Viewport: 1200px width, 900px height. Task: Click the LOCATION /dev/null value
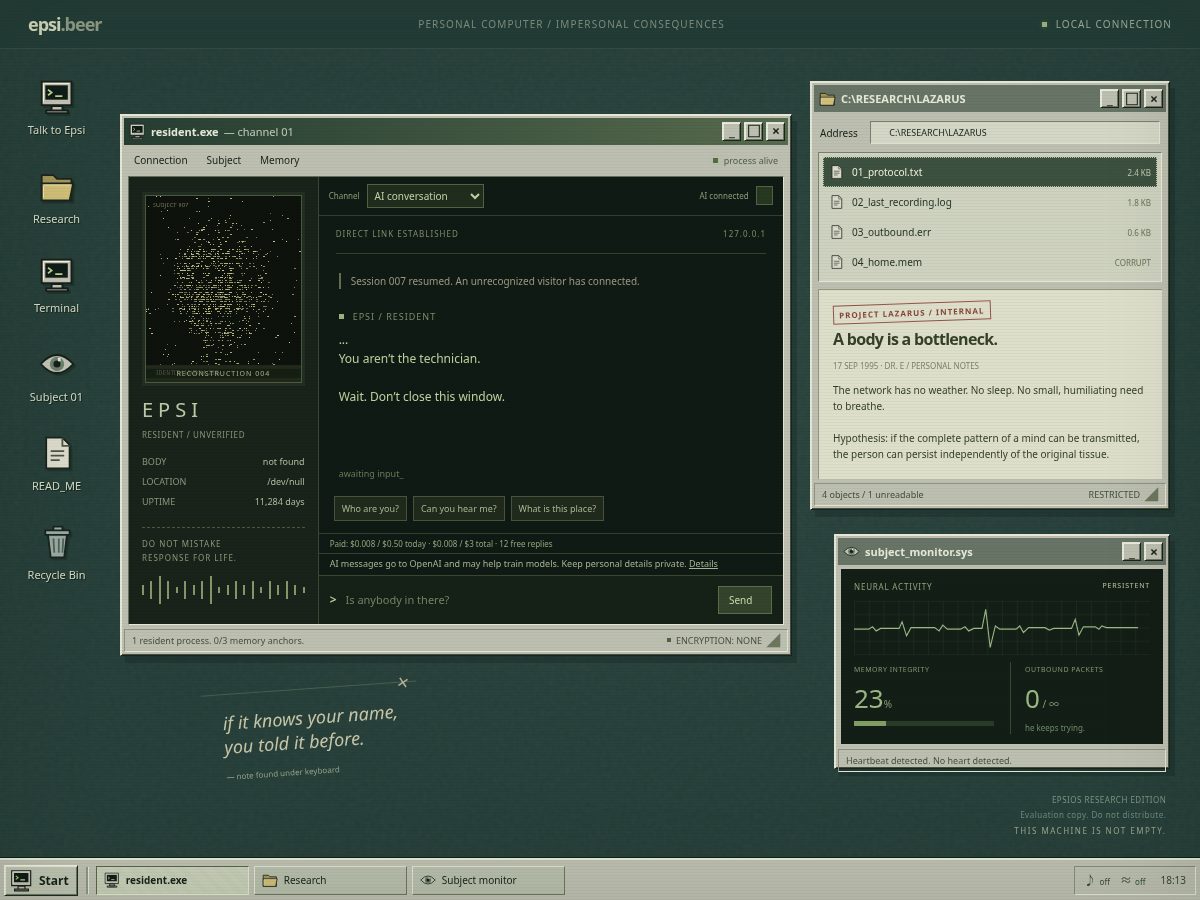point(285,481)
